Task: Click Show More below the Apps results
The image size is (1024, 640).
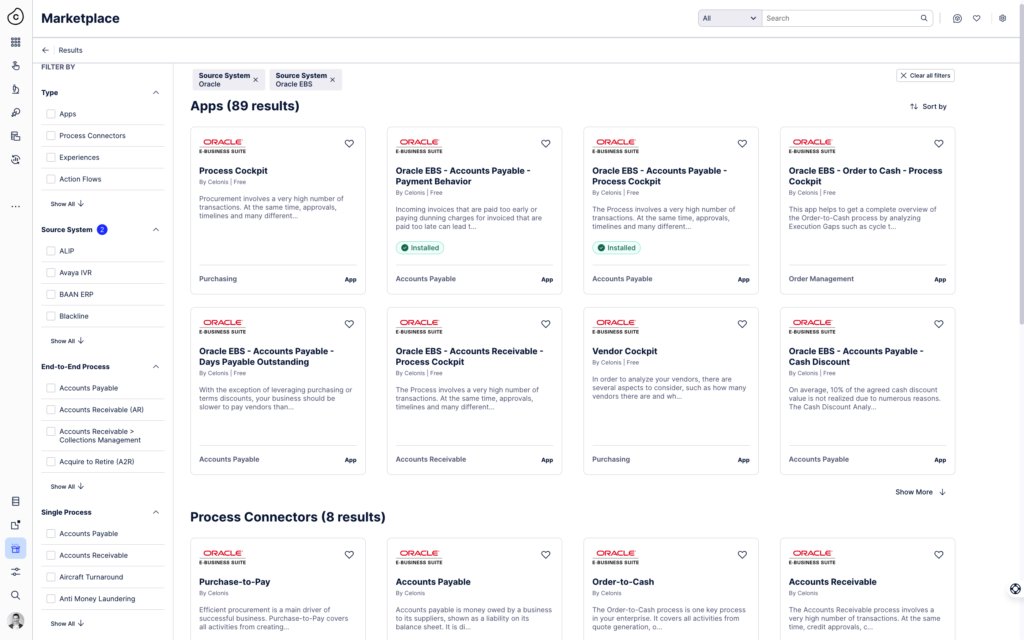Action: [x=920, y=492]
